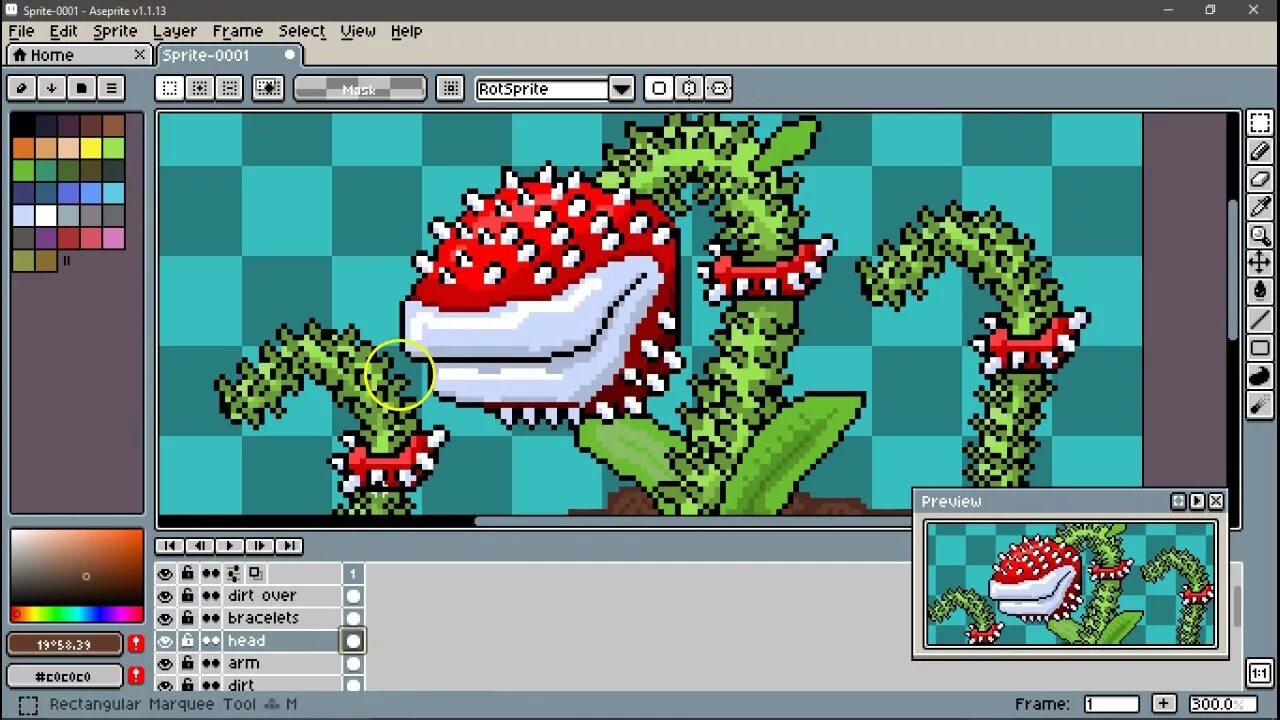This screenshot has height=720, width=1280.
Task: Close the Home tab
Action: 140,55
